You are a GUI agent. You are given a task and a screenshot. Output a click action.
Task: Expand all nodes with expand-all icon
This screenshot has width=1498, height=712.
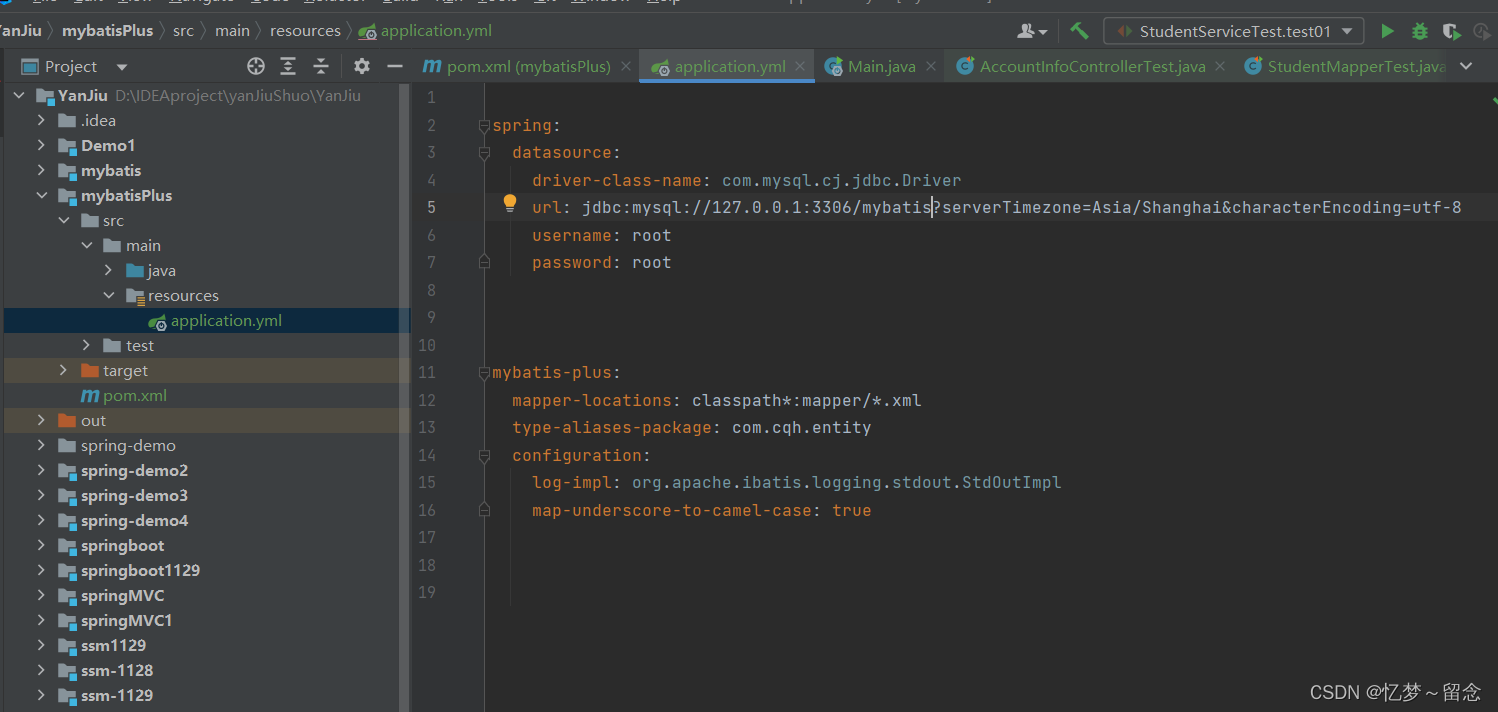287,65
